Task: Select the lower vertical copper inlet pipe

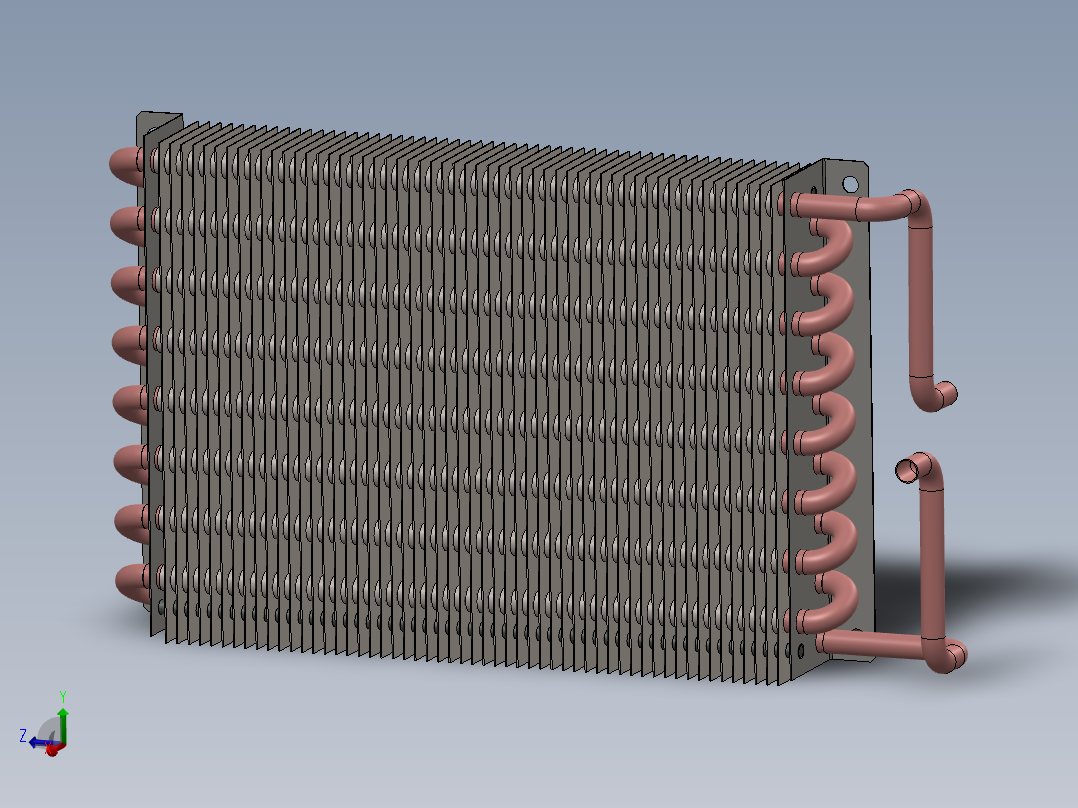Action: pyautogui.click(x=932, y=563)
